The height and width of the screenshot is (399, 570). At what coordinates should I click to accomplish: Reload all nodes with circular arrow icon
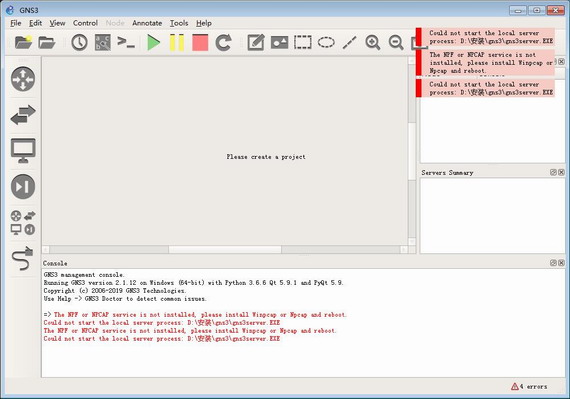(223, 43)
